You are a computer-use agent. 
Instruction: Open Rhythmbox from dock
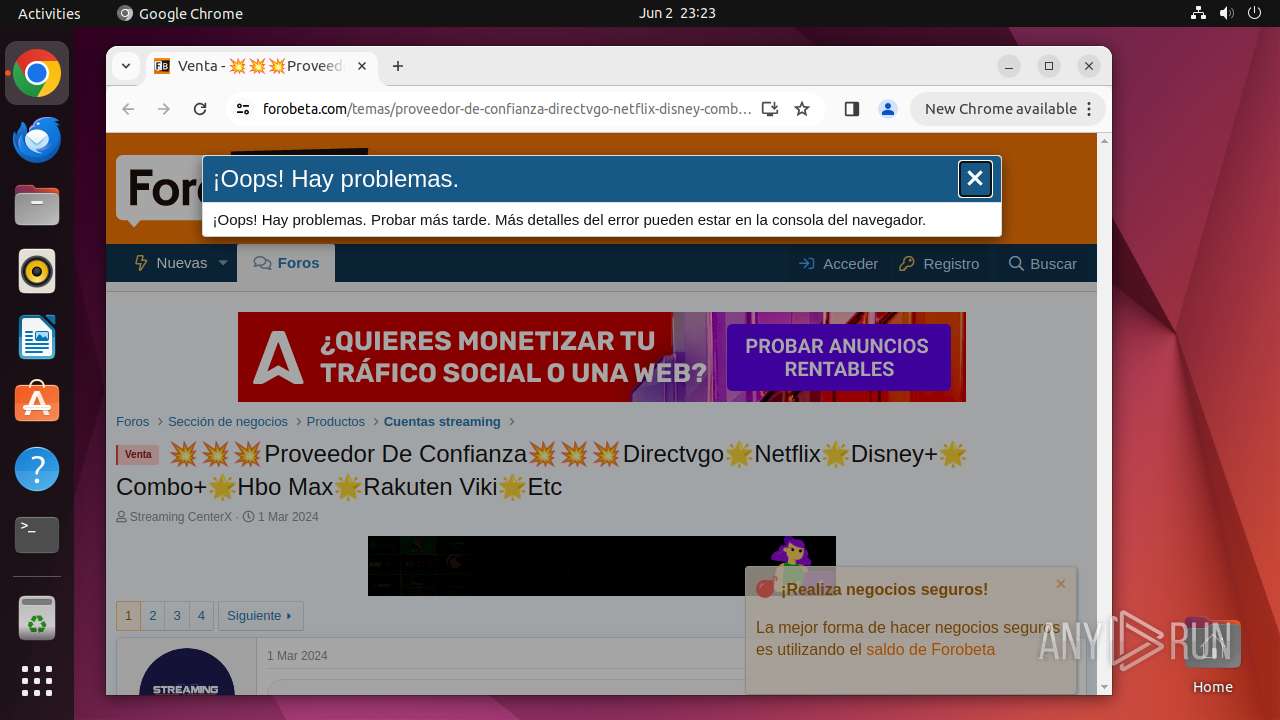point(37,271)
